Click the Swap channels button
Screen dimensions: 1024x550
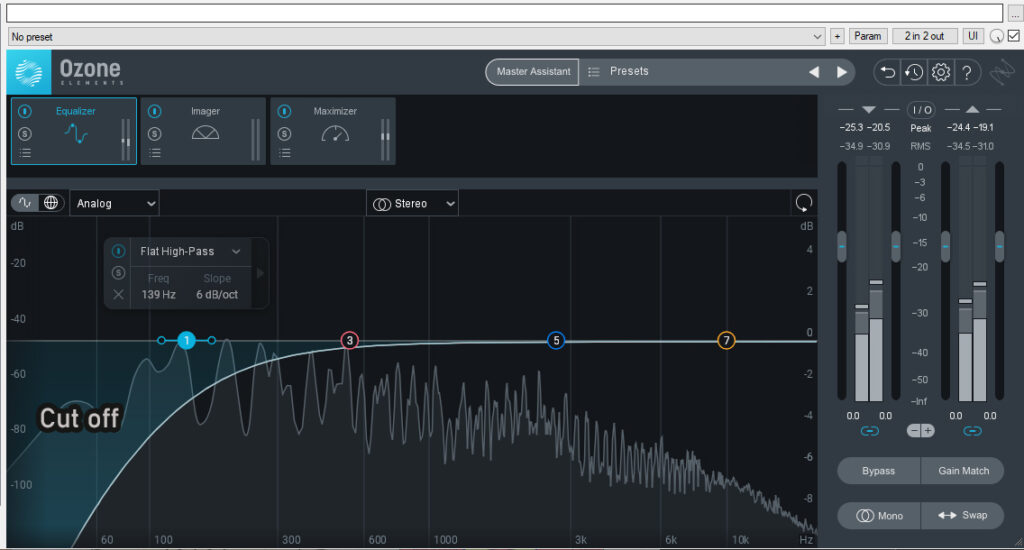[963, 515]
